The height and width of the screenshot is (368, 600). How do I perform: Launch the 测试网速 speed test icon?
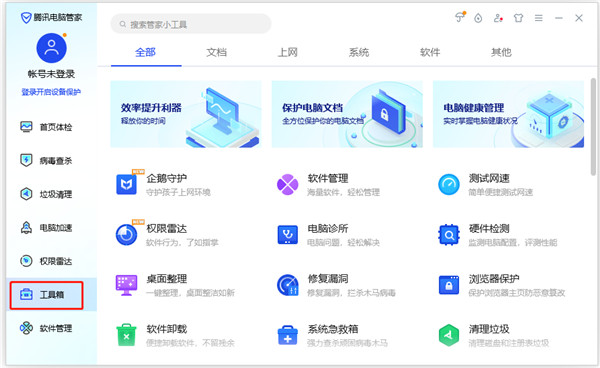pyautogui.click(x=448, y=184)
